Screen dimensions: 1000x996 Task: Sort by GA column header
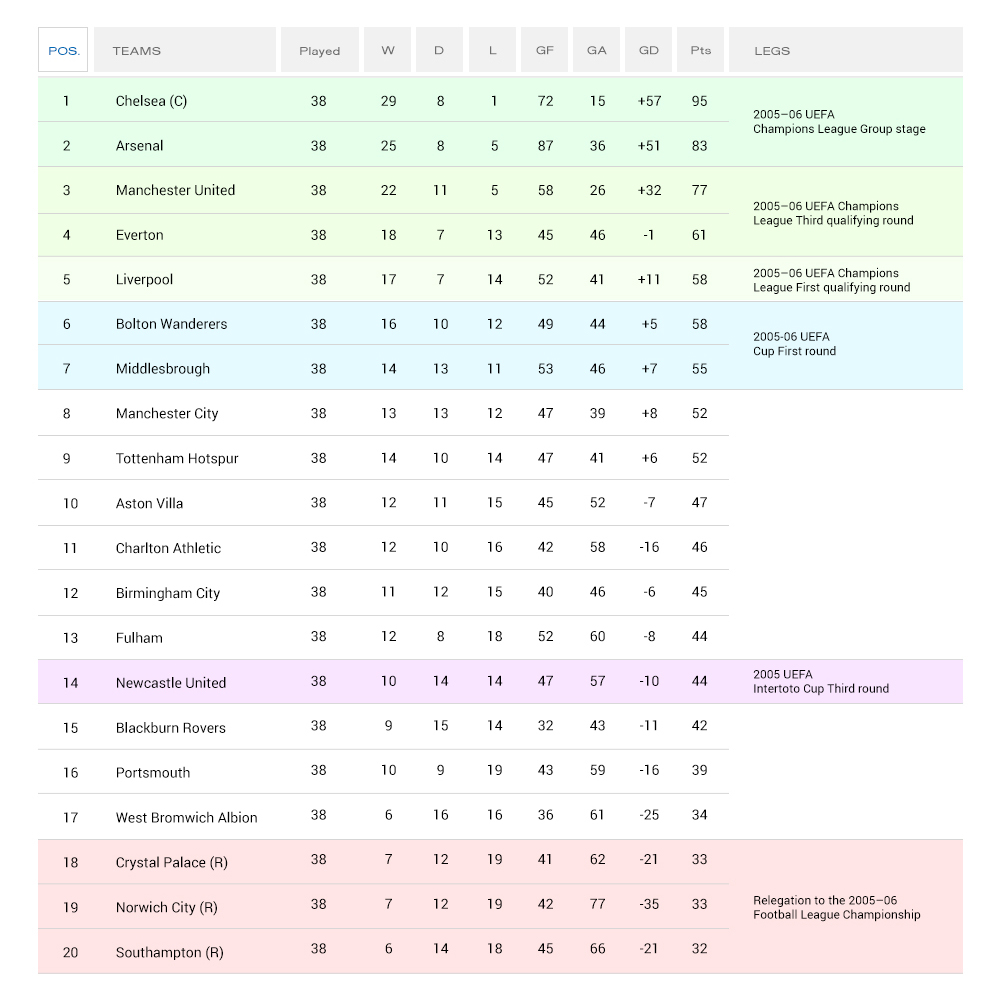[x=596, y=50]
